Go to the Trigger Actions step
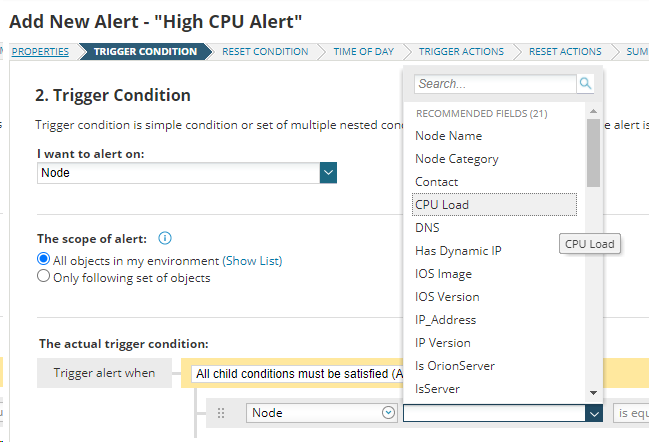 click(x=460, y=51)
